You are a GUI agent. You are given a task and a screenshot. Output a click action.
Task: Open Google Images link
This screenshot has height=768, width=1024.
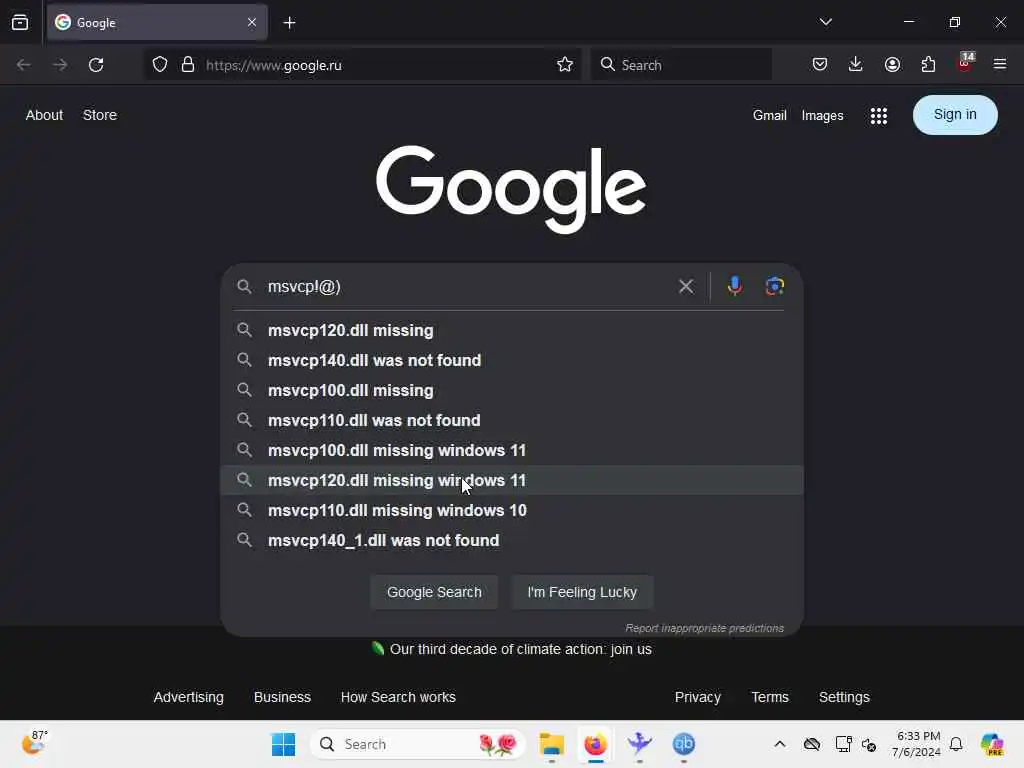click(x=822, y=116)
